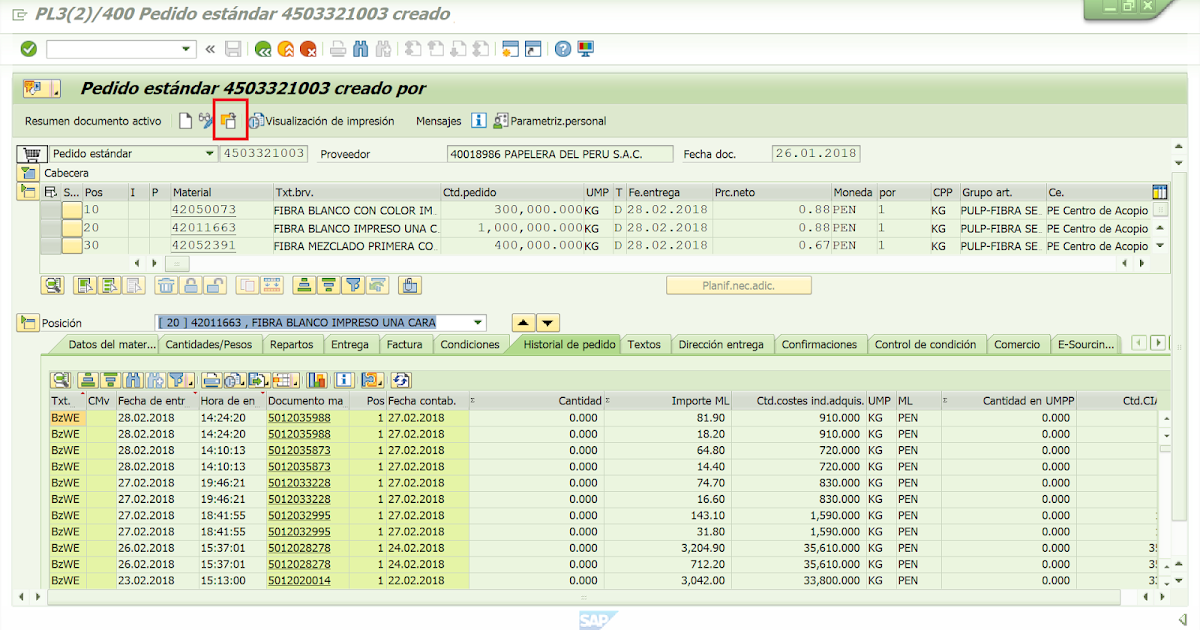Image resolution: width=1200 pixels, height=630 pixels.
Task: Click the Other Purchase Order icon
Action: [x=229, y=121]
